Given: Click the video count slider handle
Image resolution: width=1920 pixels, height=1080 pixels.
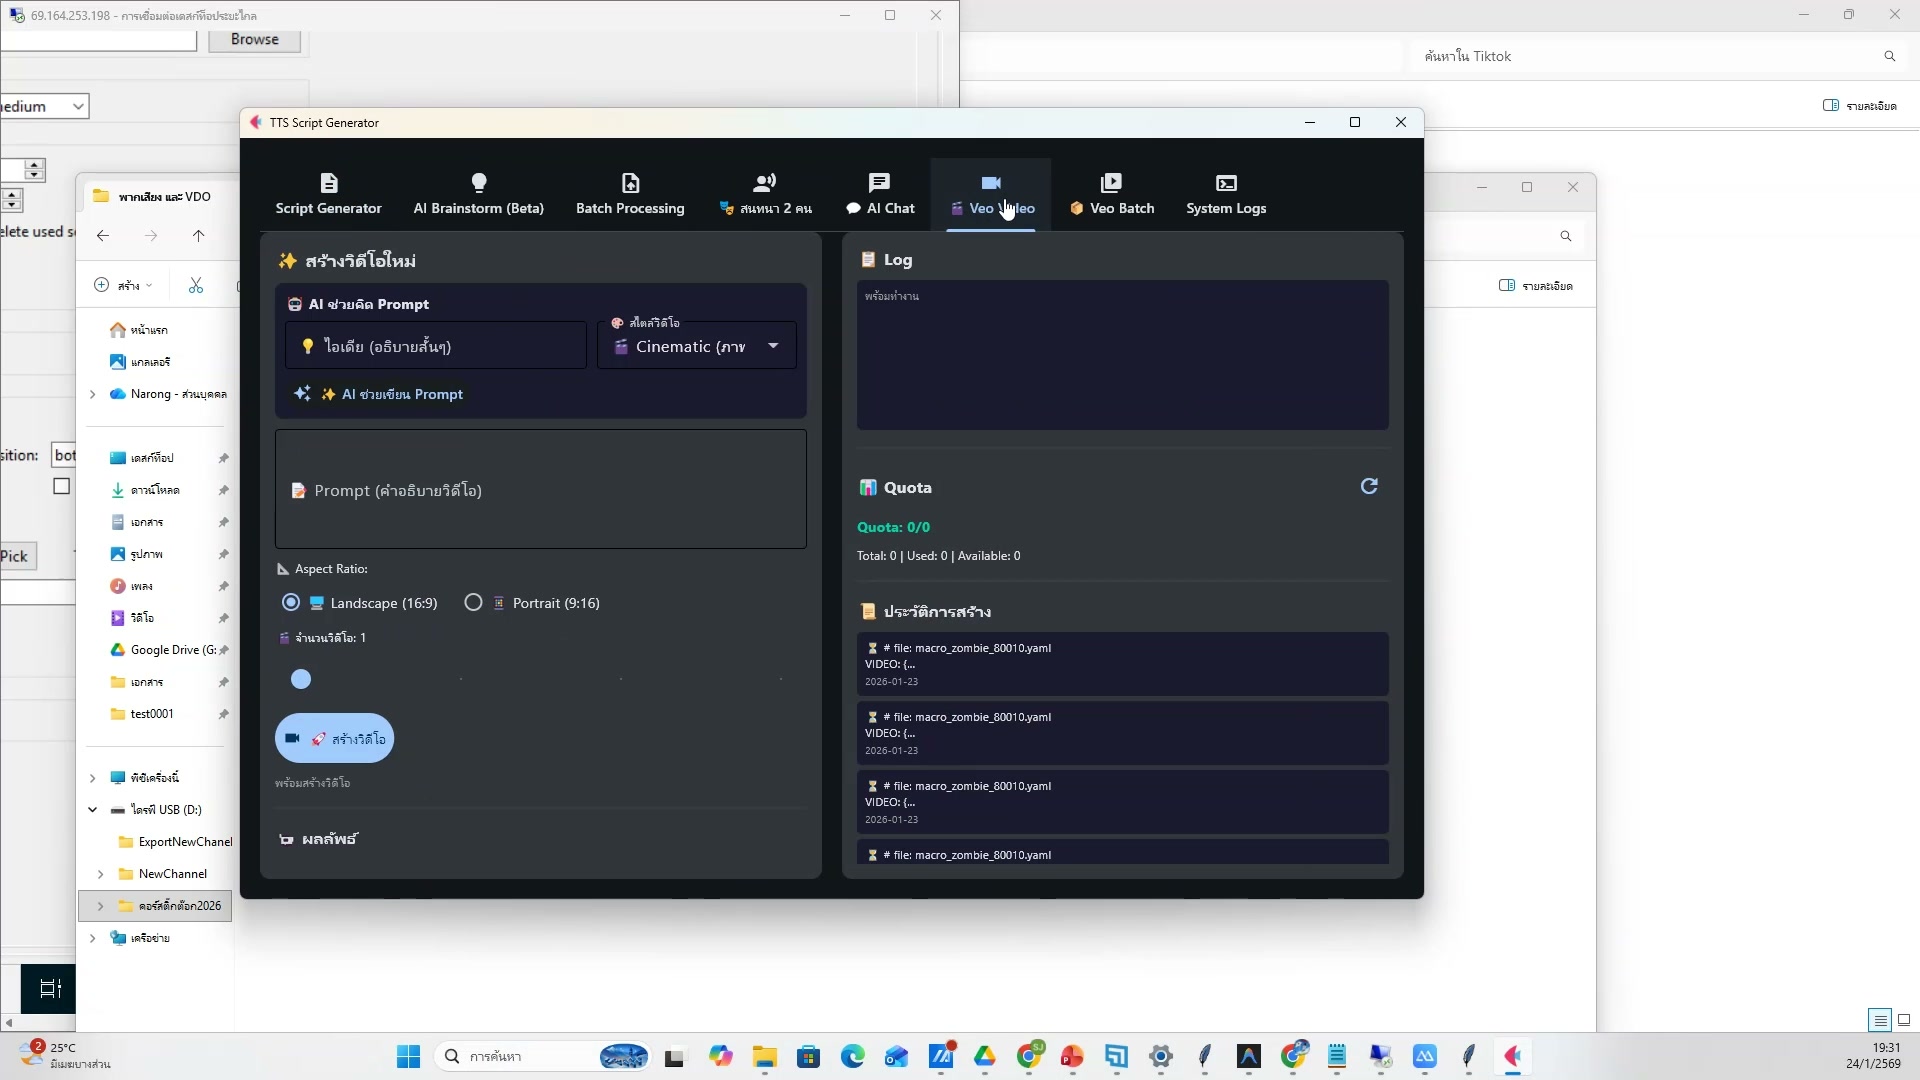Looking at the screenshot, I should click(301, 680).
